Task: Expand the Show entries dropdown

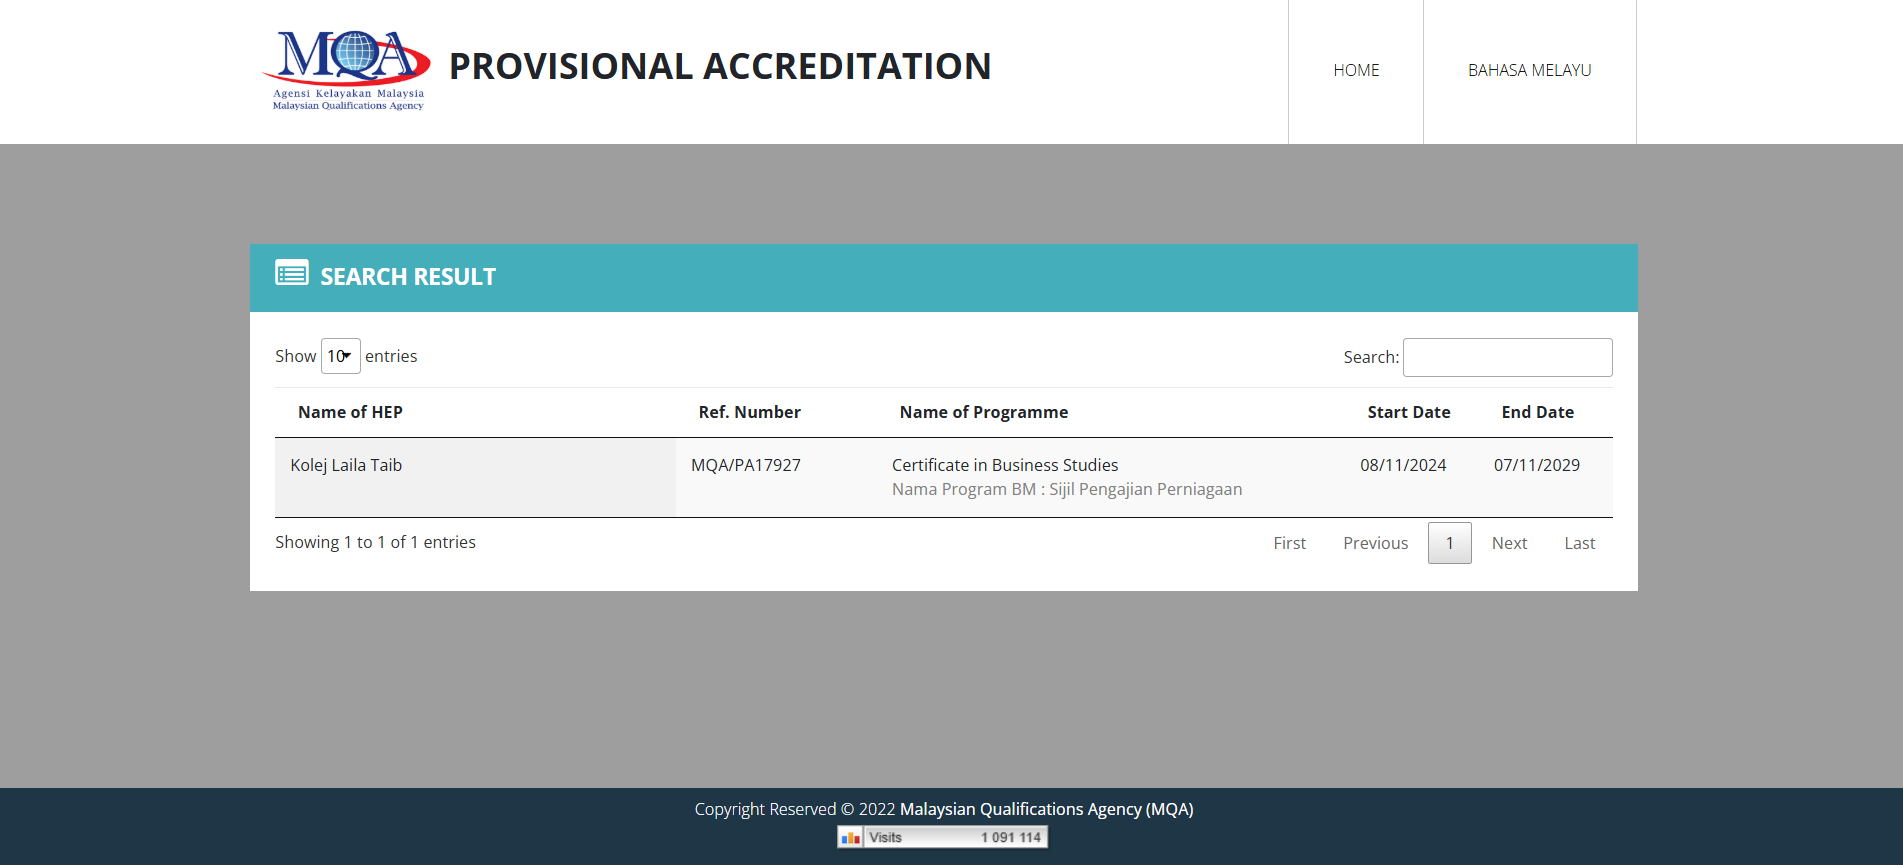Action: pos(340,356)
